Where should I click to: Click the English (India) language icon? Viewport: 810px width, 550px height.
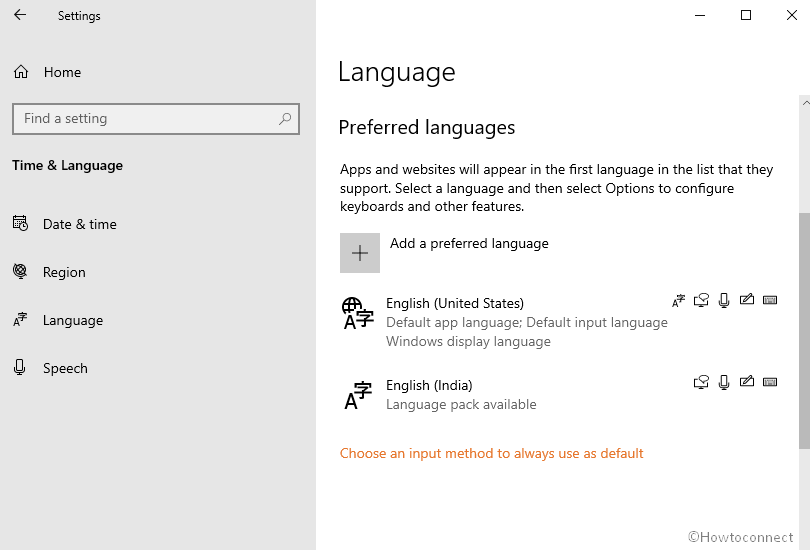[358, 396]
